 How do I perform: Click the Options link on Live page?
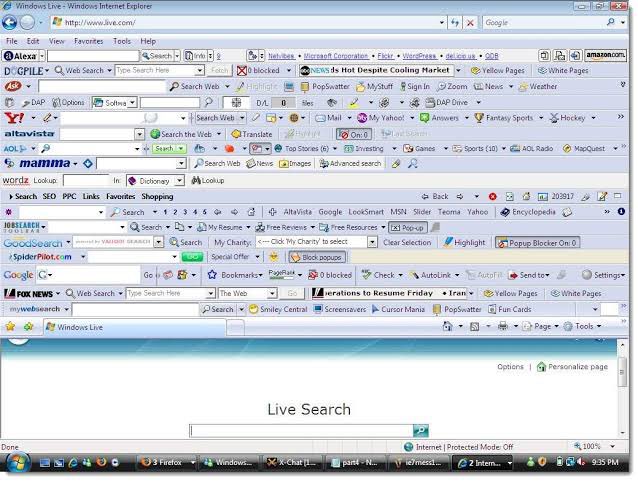tap(510, 367)
